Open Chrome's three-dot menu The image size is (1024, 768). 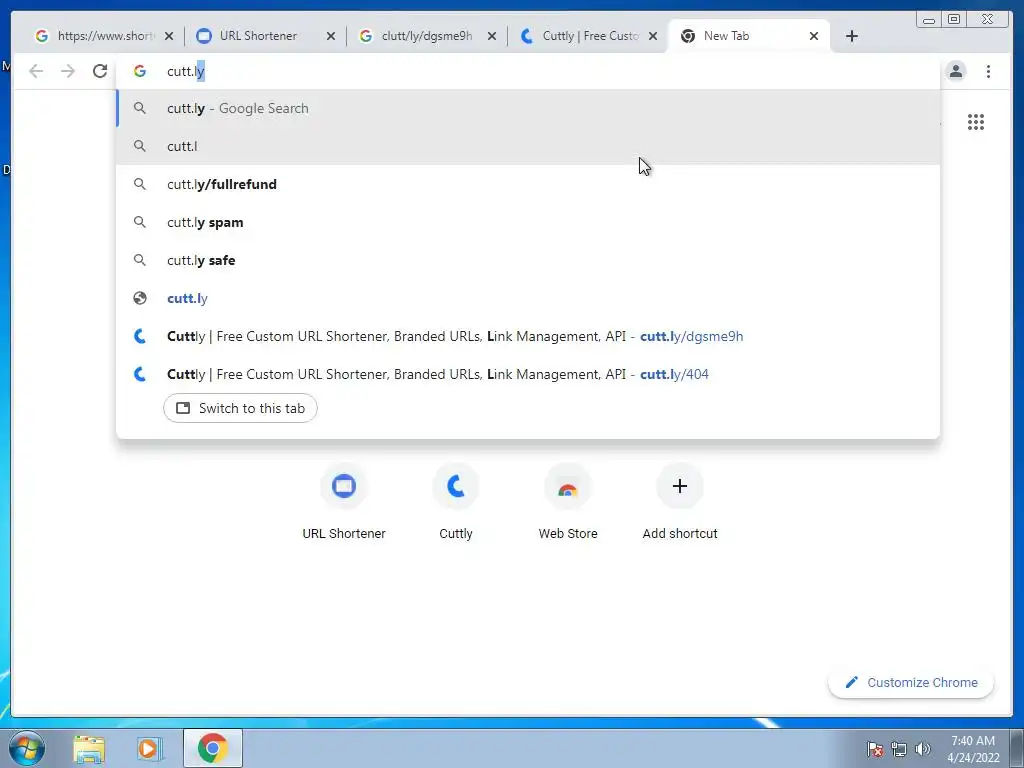point(988,71)
